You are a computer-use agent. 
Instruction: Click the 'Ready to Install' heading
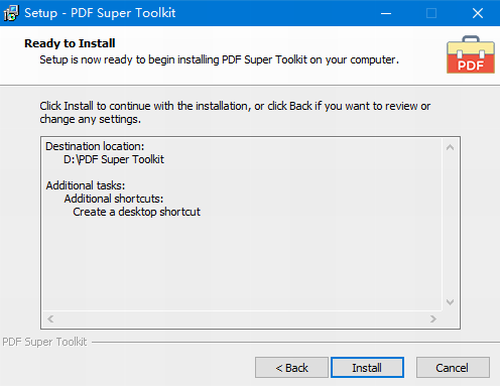click(x=70, y=43)
